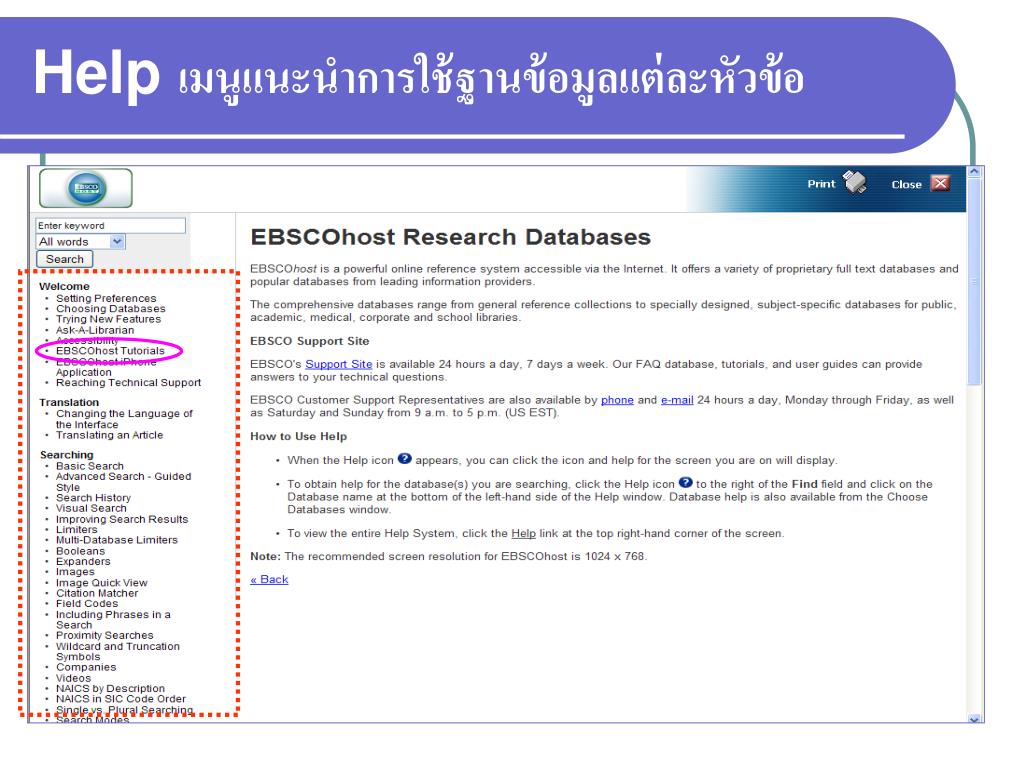Open Field Codes topic
The image size is (1024, 768).
(x=87, y=604)
